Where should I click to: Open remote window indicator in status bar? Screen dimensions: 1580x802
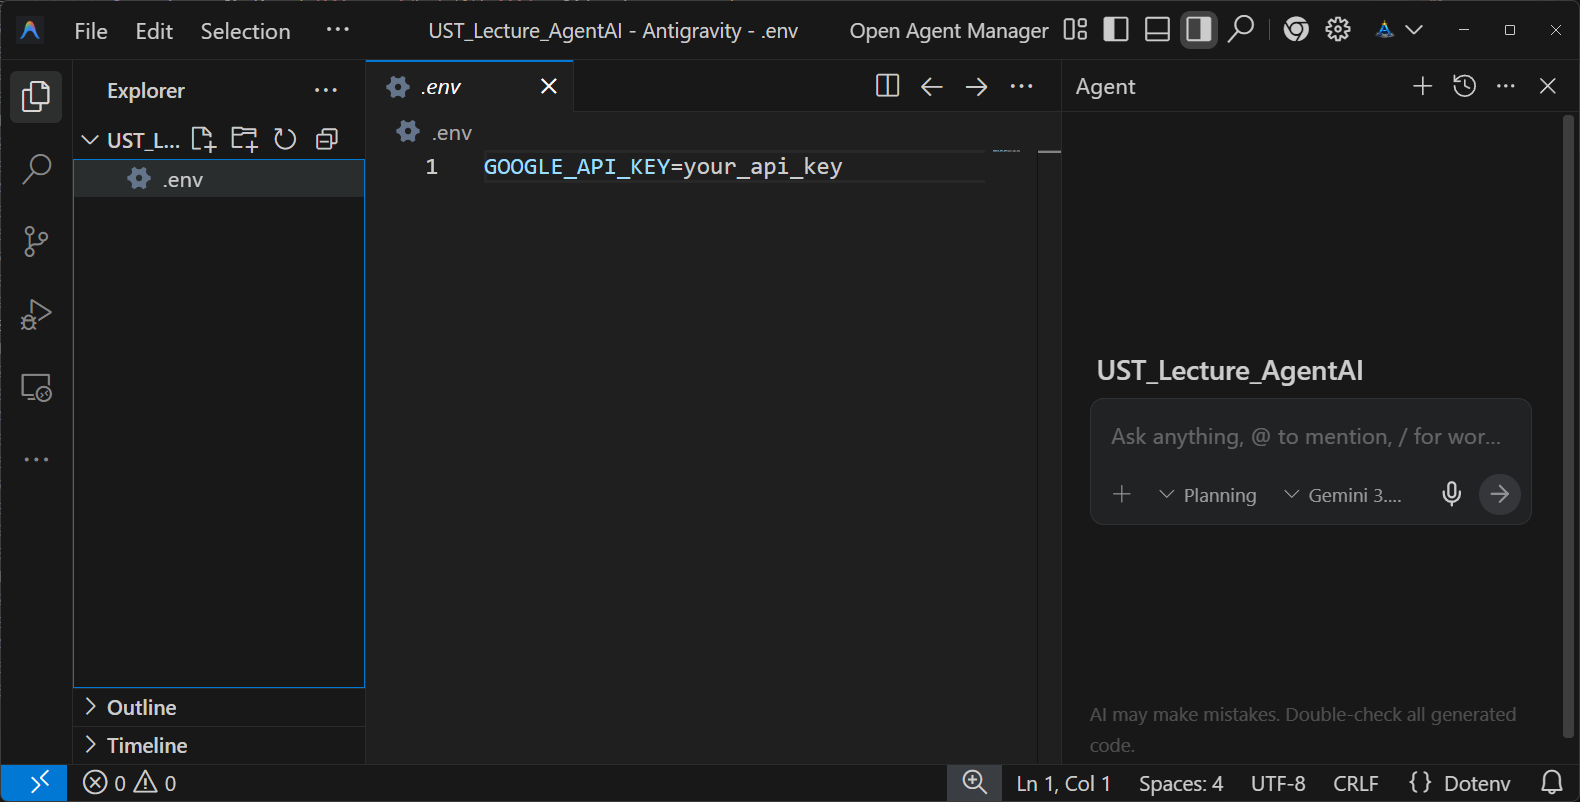pyautogui.click(x=34, y=783)
